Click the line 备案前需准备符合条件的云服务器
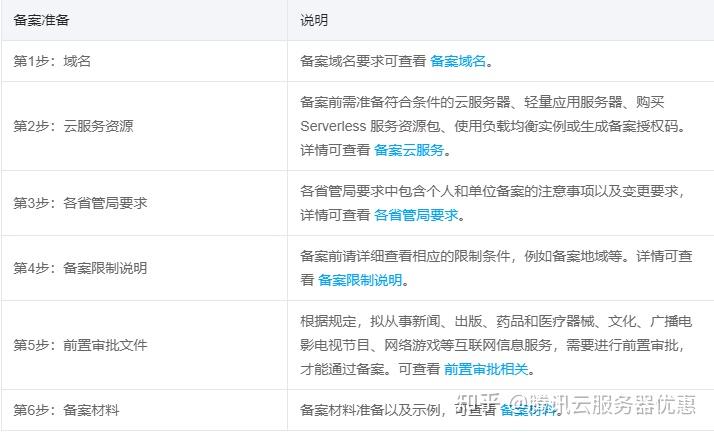The image size is (714, 434). 482,102
